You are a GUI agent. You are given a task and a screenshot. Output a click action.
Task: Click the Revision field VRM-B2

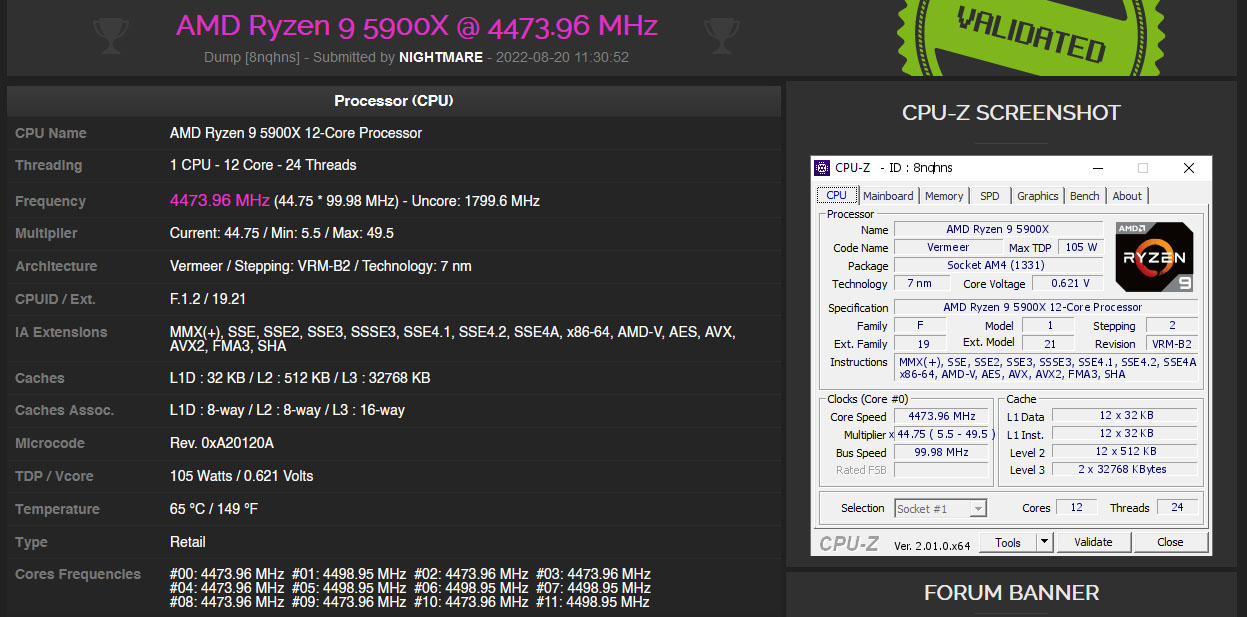1171,343
